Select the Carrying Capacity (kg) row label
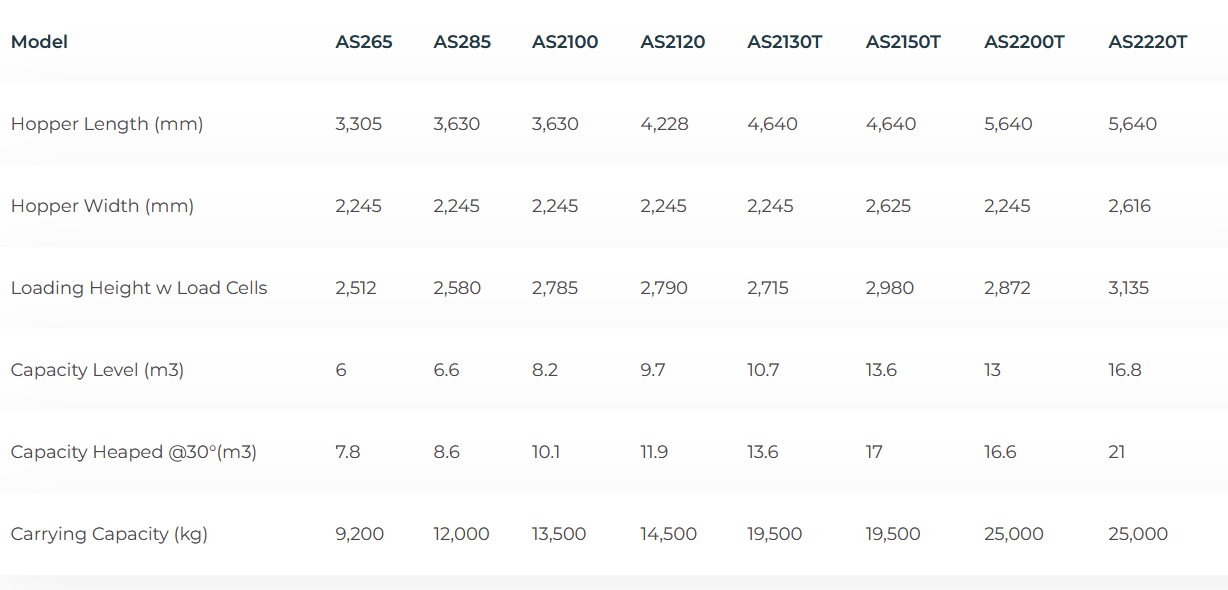The width and height of the screenshot is (1228, 590). tap(109, 534)
